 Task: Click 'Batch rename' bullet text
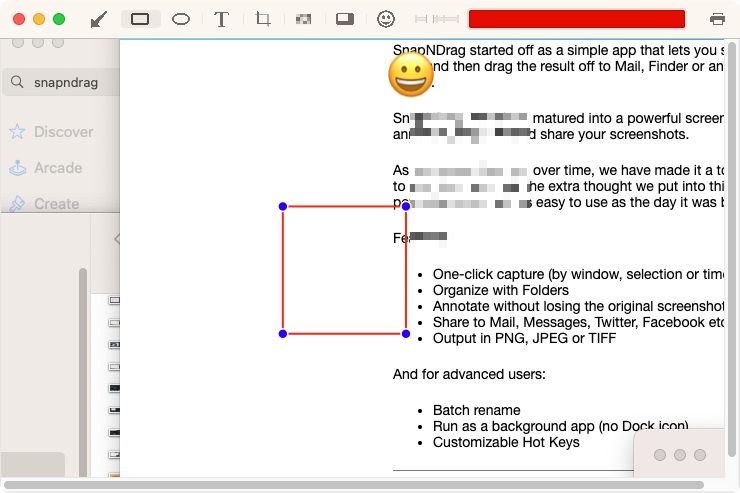tap(477, 410)
